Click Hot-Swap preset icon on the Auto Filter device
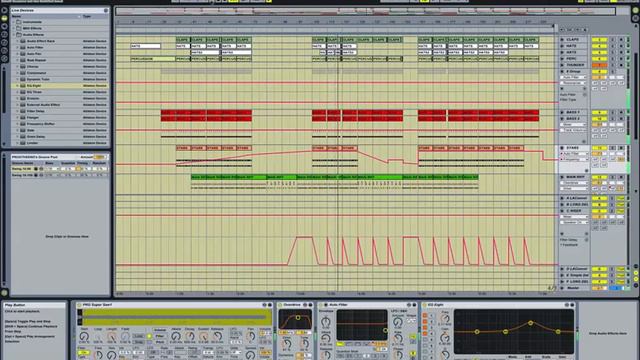The height and width of the screenshot is (360, 640). point(409,305)
